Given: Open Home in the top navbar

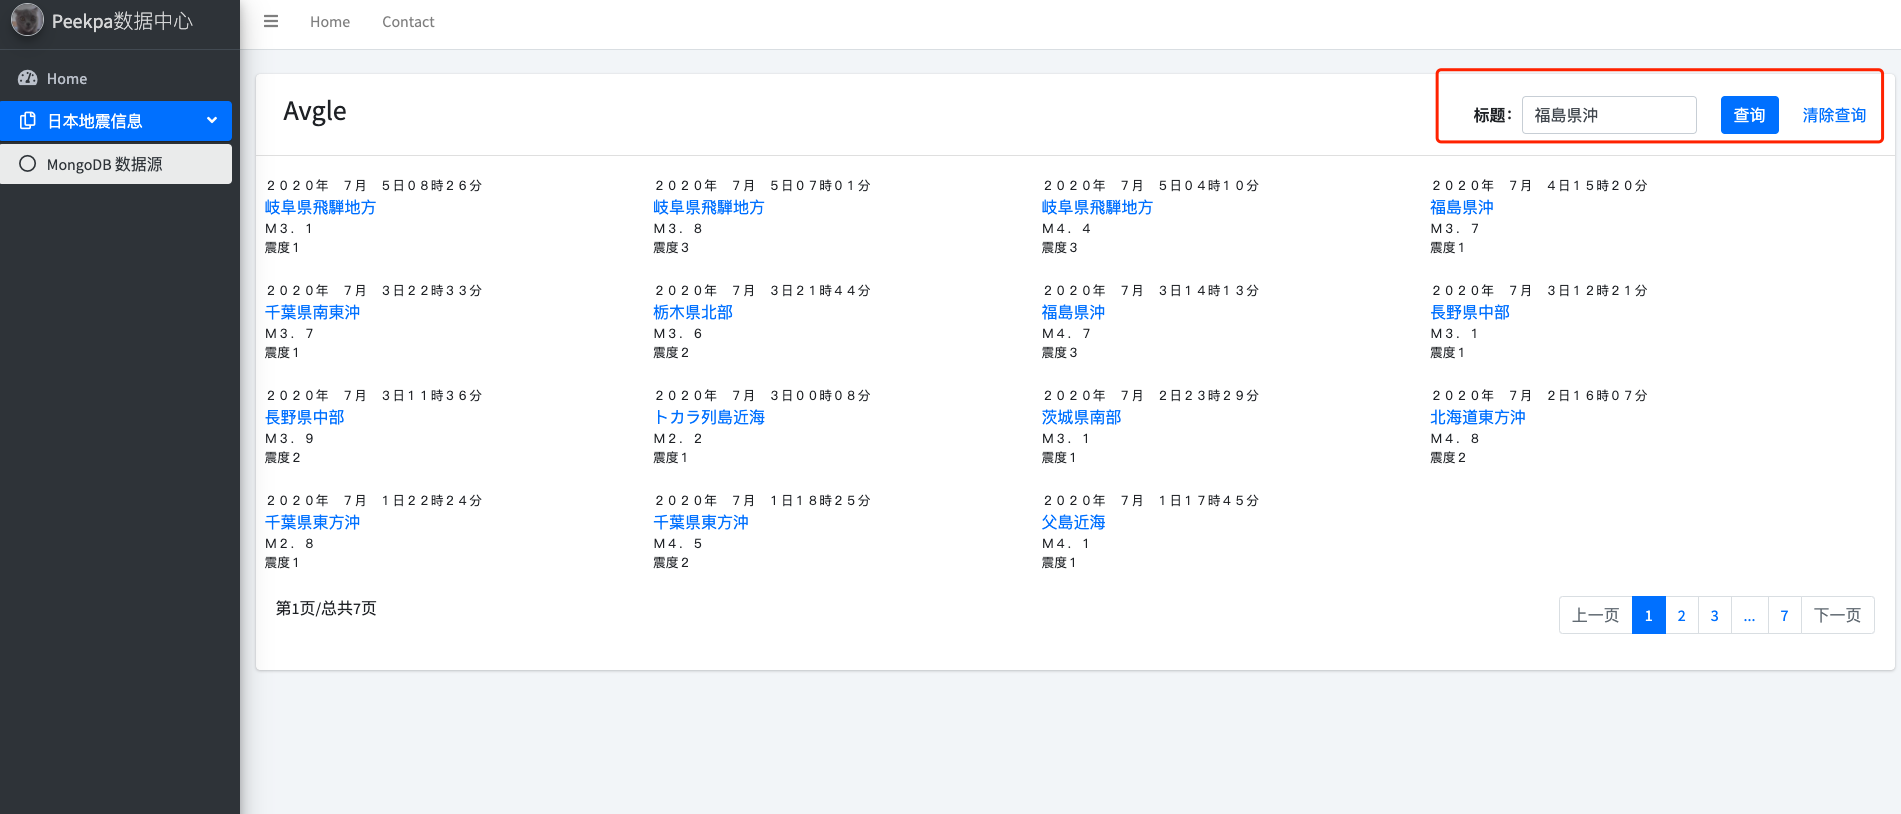Looking at the screenshot, I should 330,22.
